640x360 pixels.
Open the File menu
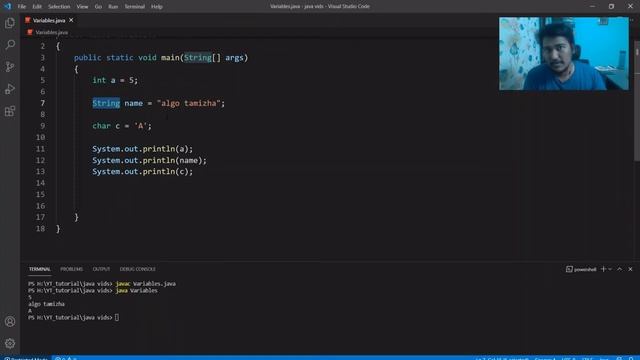click(22, 7)
